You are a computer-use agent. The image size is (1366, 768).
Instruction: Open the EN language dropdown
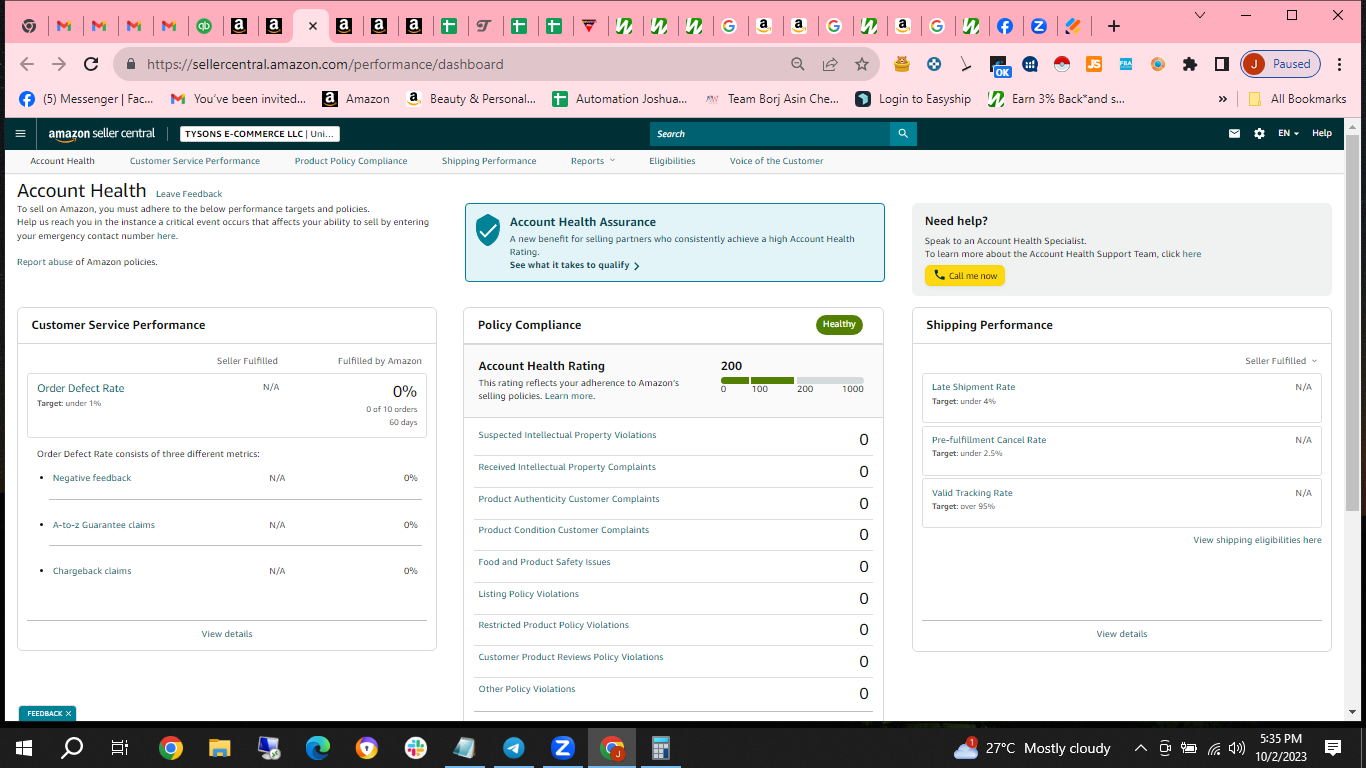(1289, 133)
